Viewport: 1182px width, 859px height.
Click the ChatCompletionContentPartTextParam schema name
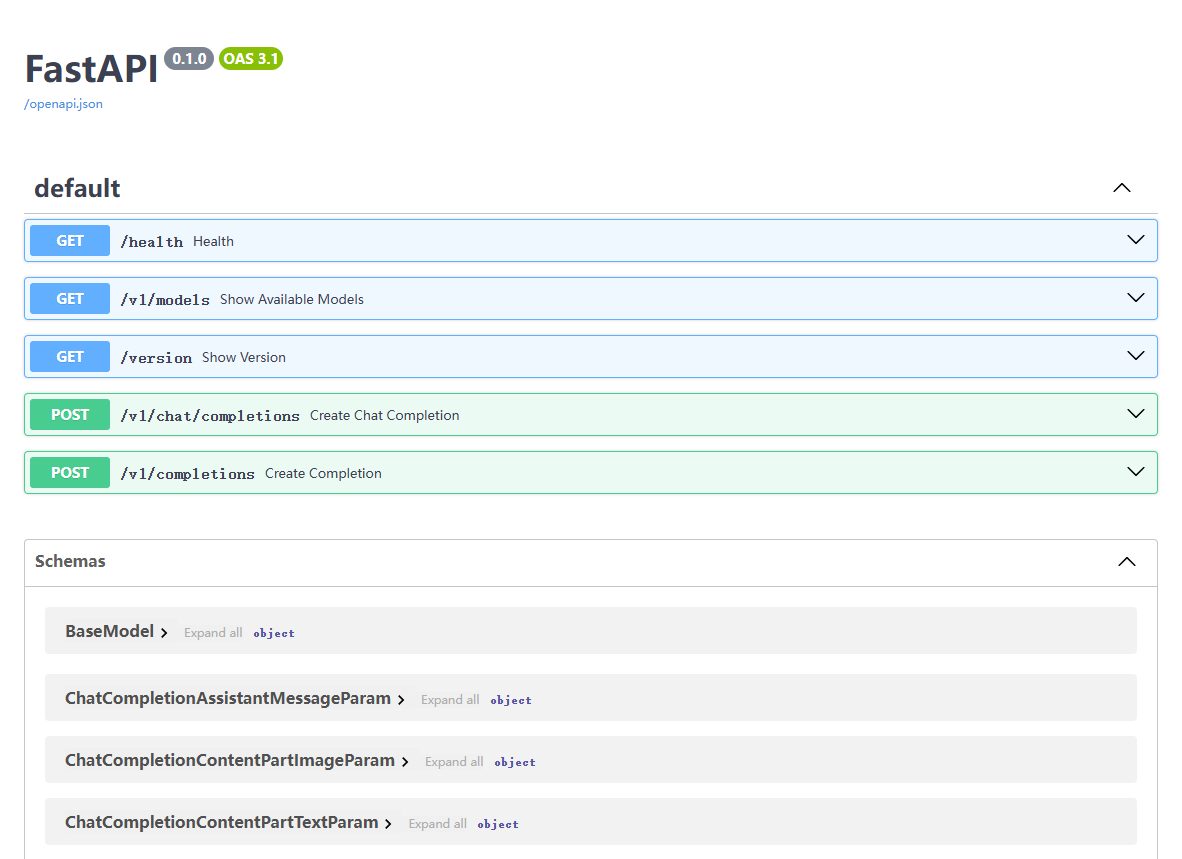pyautogui.click(x=222, y=822)
